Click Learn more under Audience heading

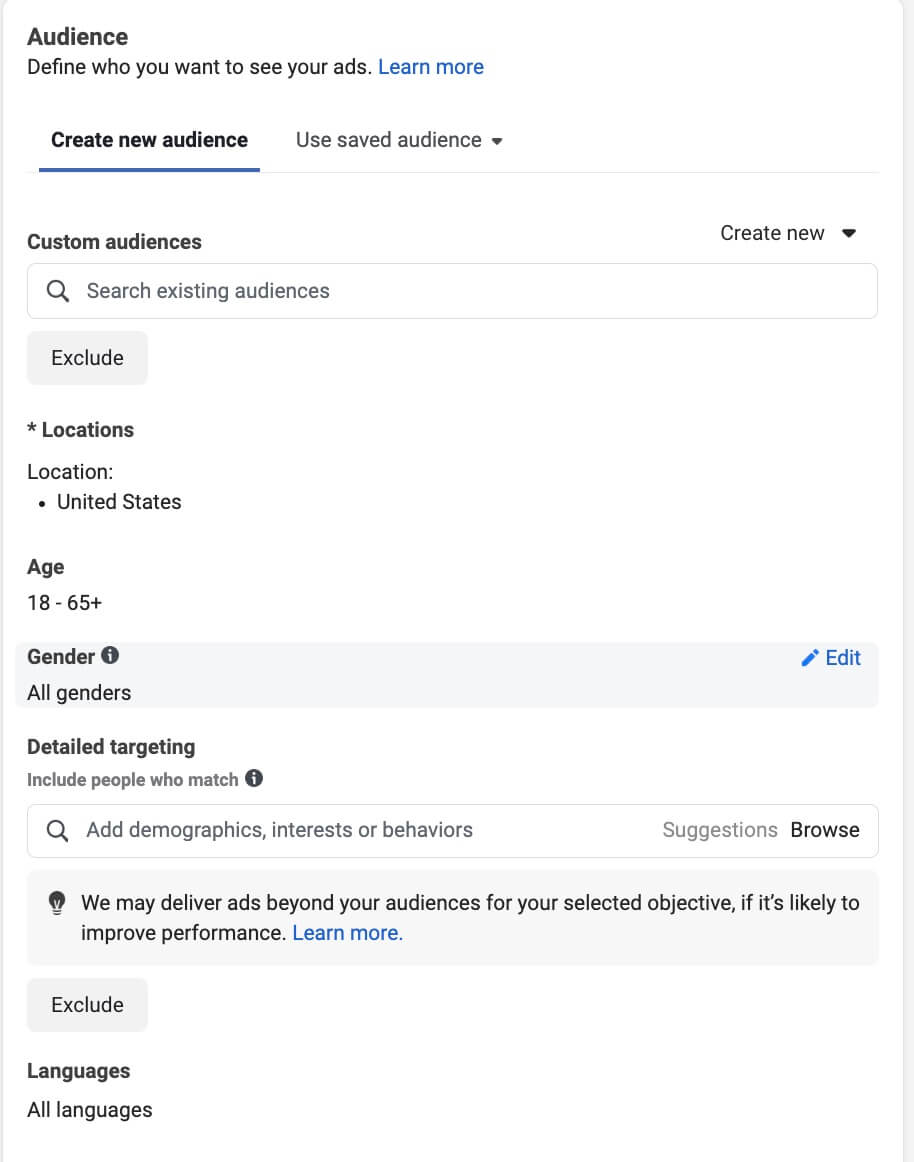pyautogui.click(x=430, y=66)
